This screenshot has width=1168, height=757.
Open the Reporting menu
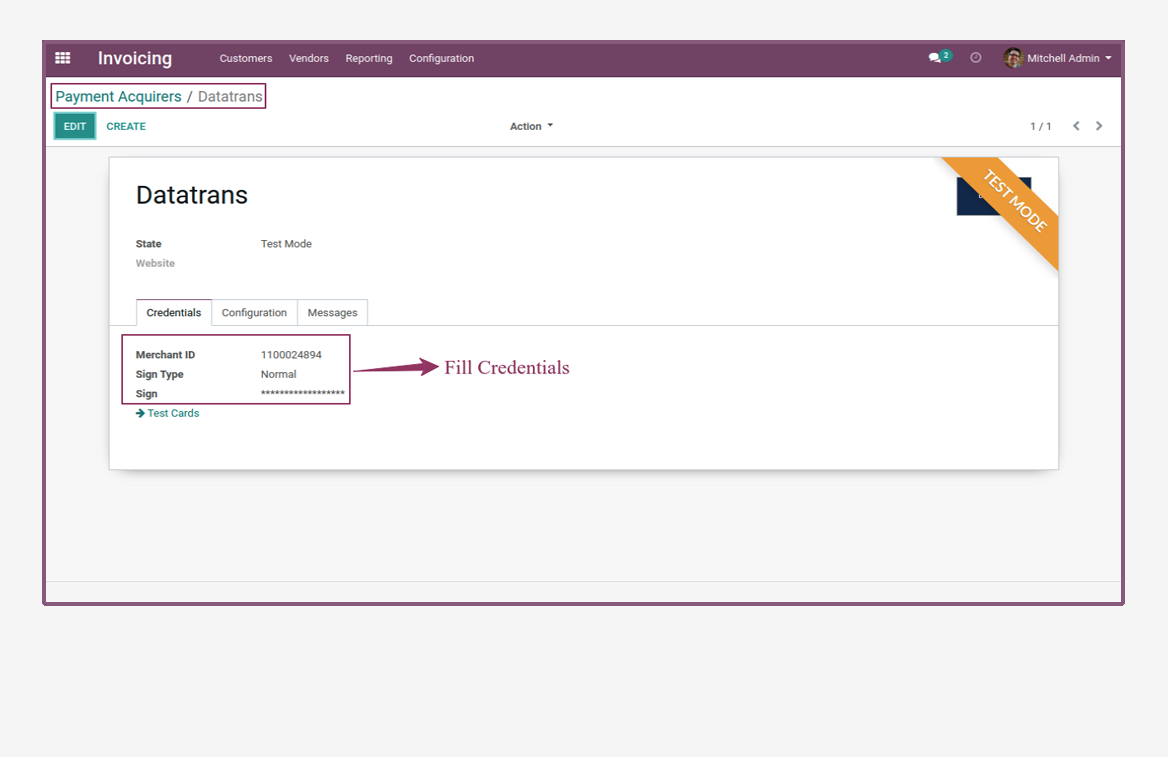[369, 58]
